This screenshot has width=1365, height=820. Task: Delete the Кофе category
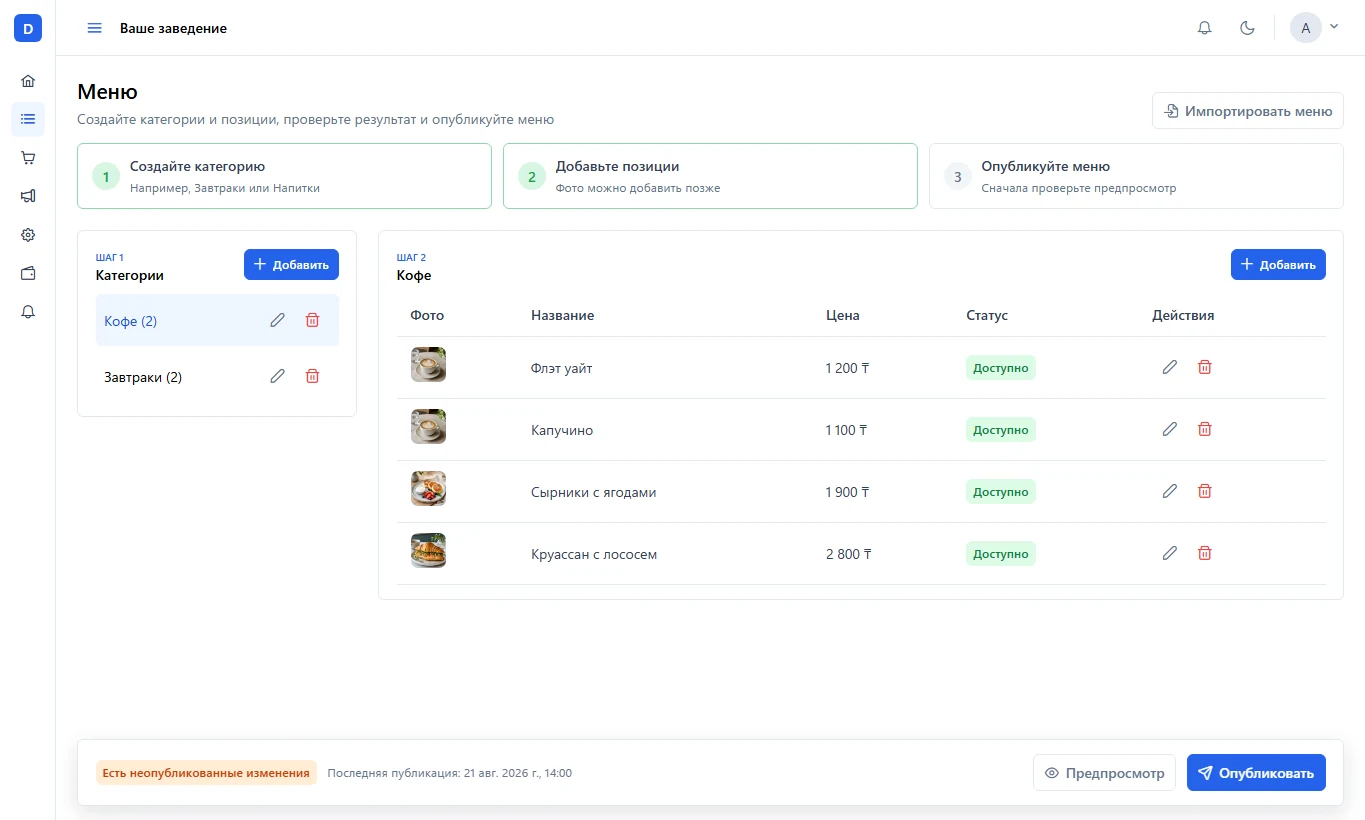(x=312, y=320)
